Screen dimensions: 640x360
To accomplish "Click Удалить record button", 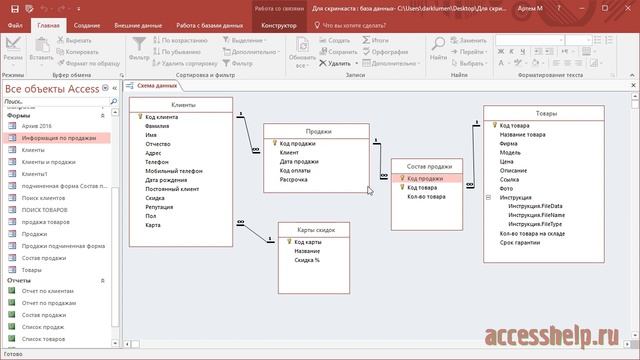I will click(335, 63).
